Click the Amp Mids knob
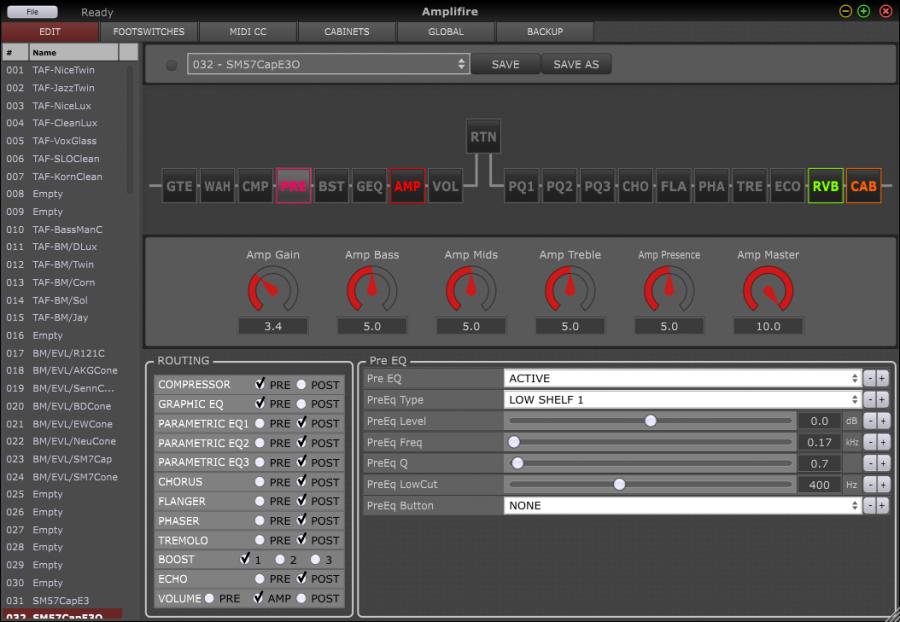900x622 pixels. [471, 290]
